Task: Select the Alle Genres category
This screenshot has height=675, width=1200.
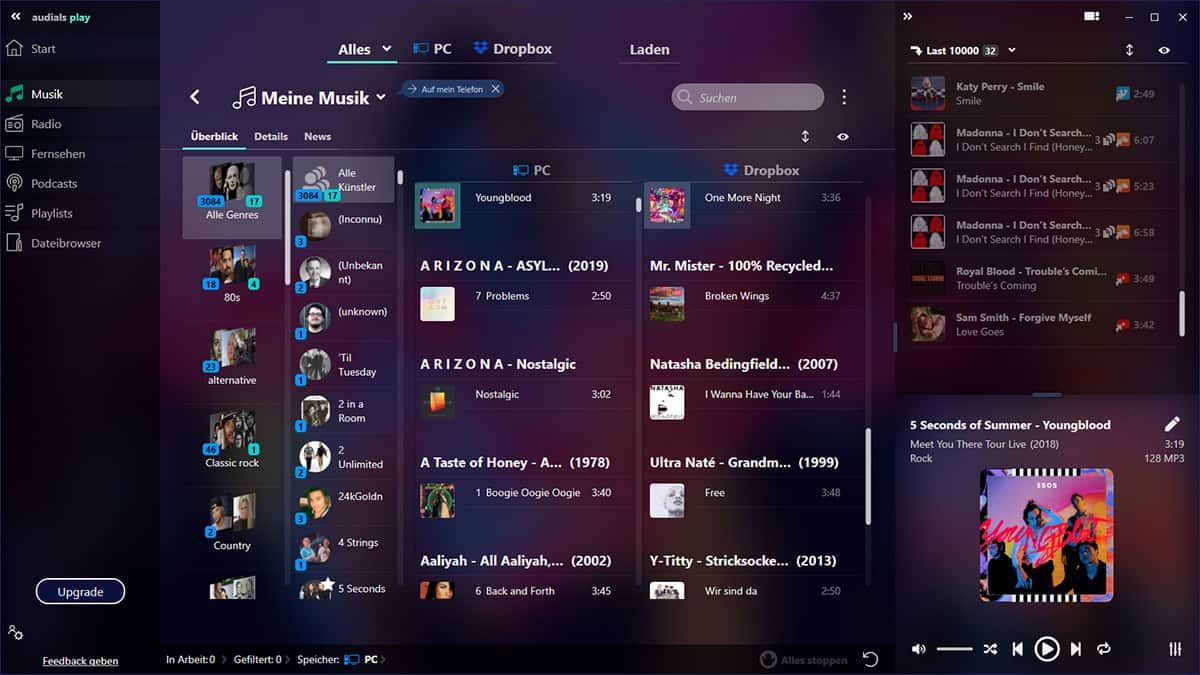Action: 232,197
